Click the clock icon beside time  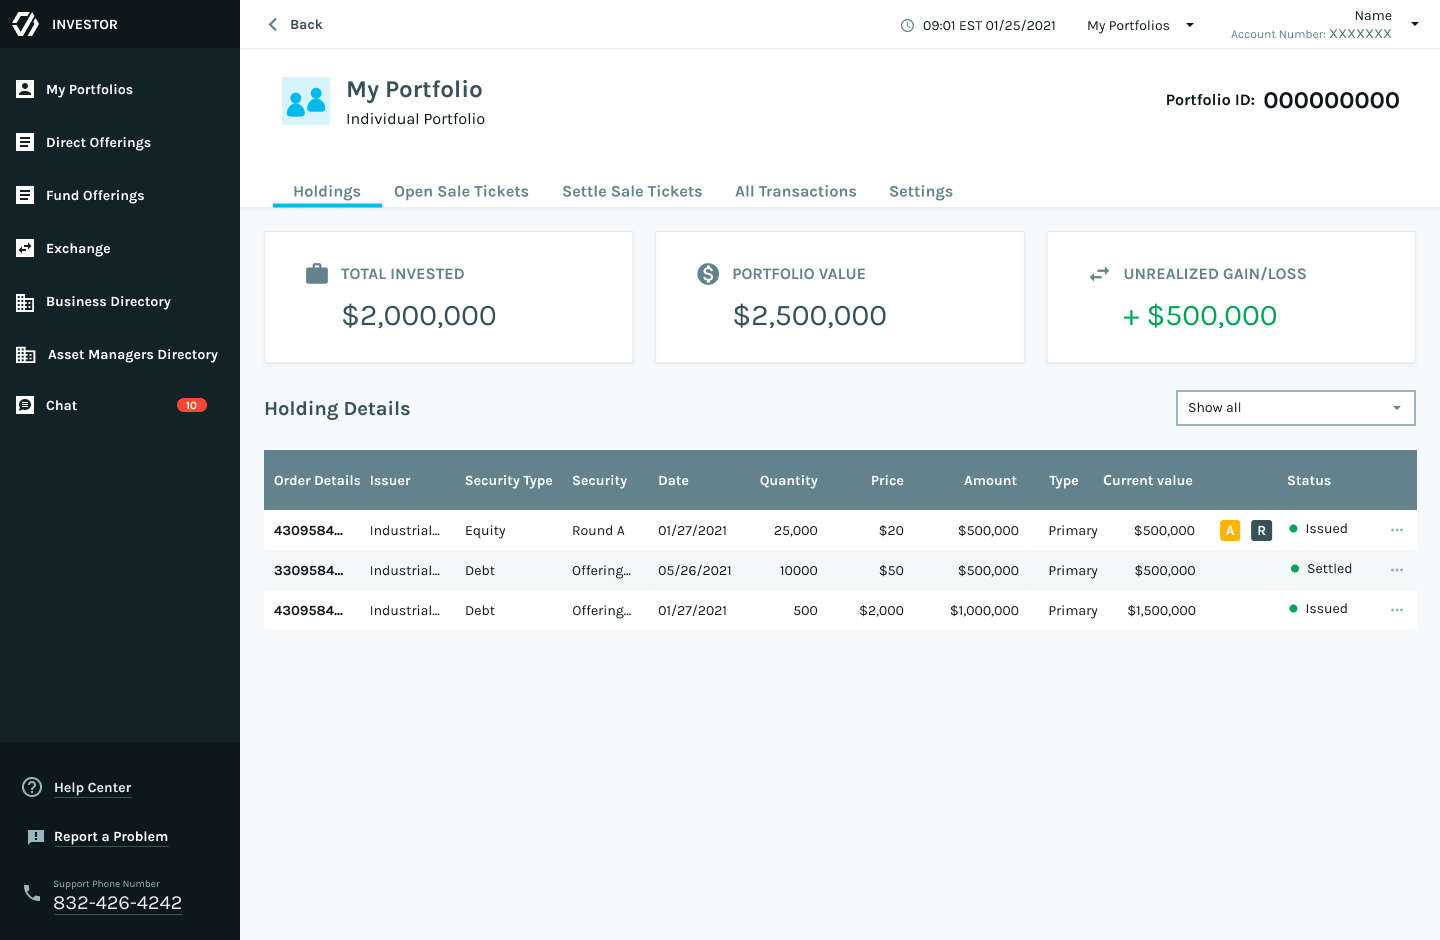(907, 25)
